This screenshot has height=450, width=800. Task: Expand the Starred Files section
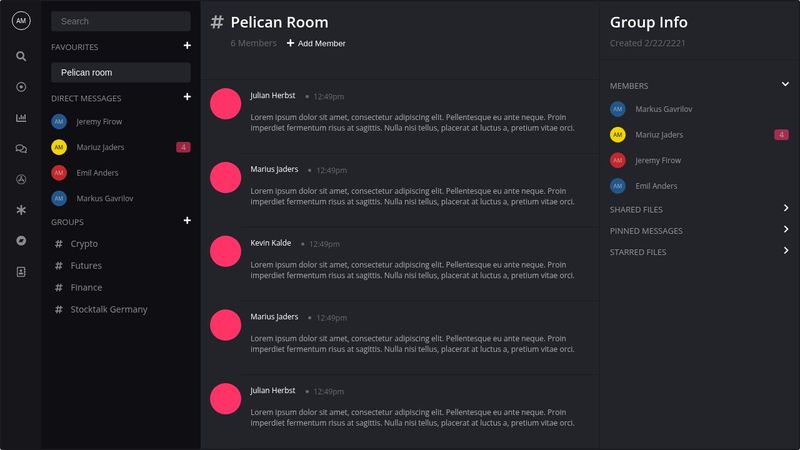(786, 251)
